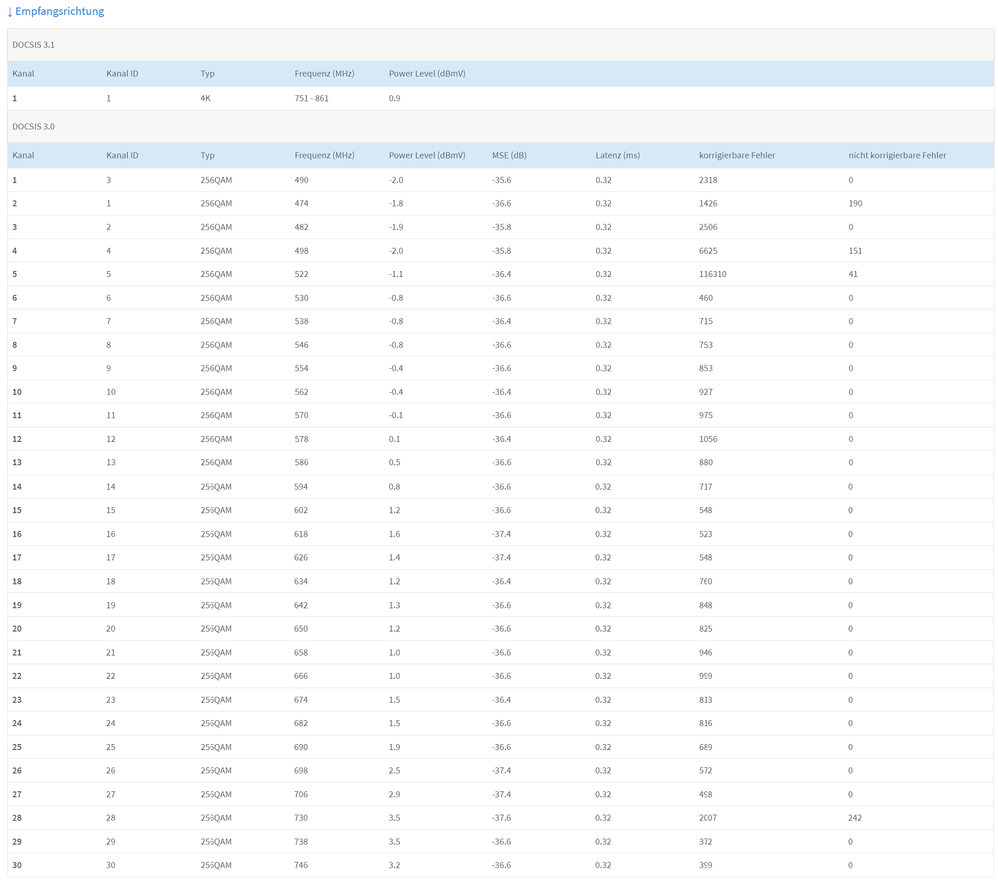Select frequency cell 570

pyautogui.click(x=301, y=416)
